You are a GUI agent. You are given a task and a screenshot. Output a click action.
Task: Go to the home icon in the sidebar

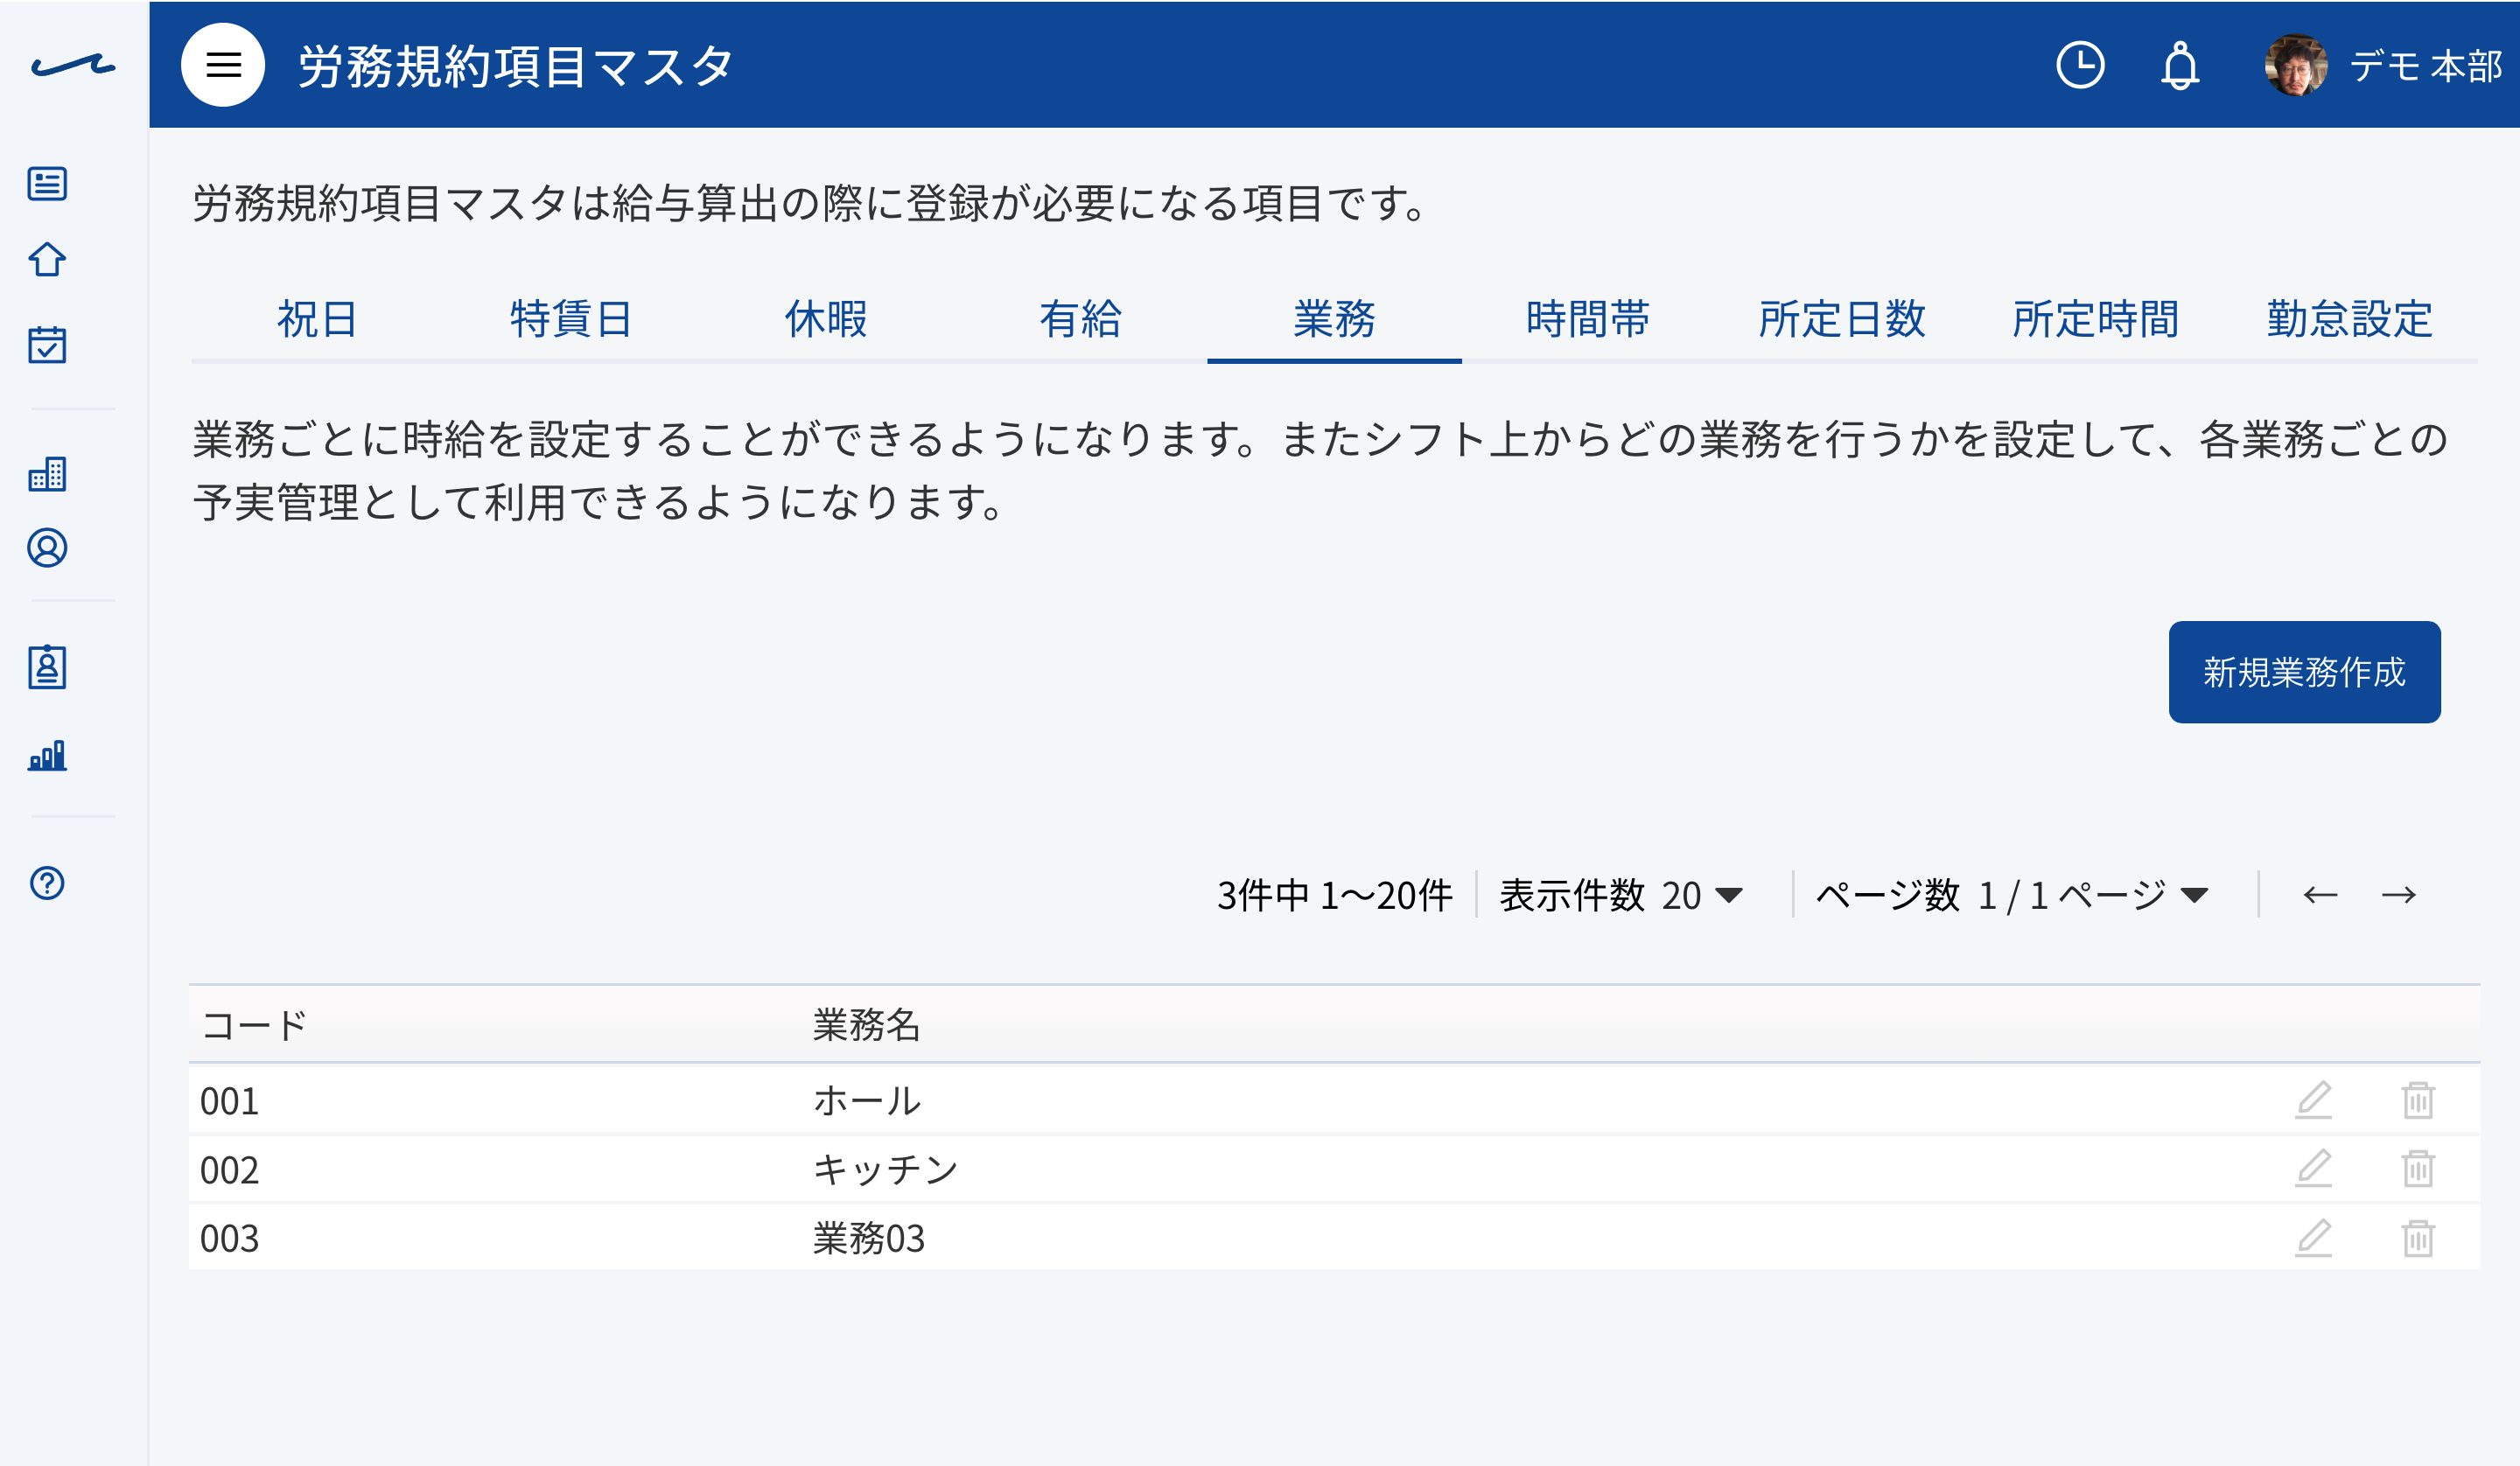coord(47,260)
